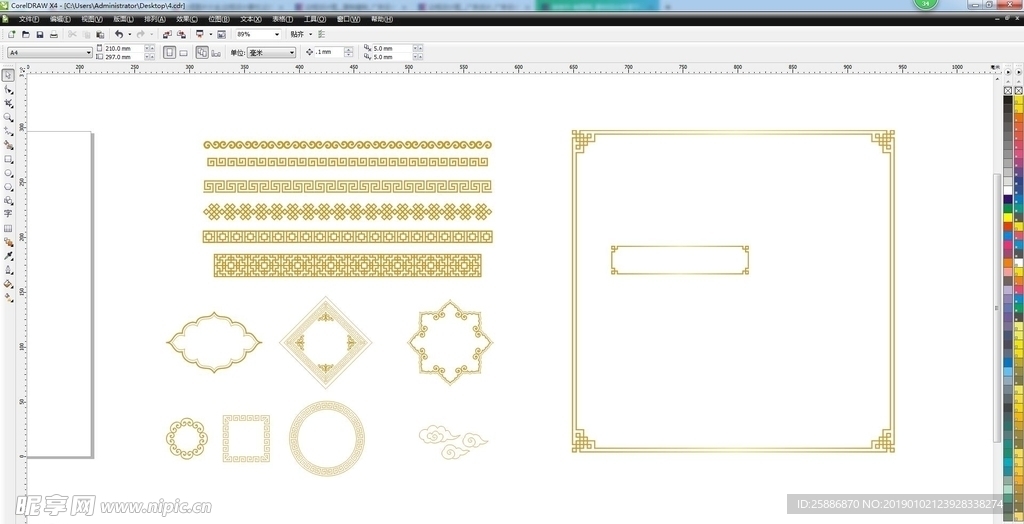Image resolution: width=1024 pixels, height=524 pixels.
Task: Select the Polygon tool
Action: 8,186
